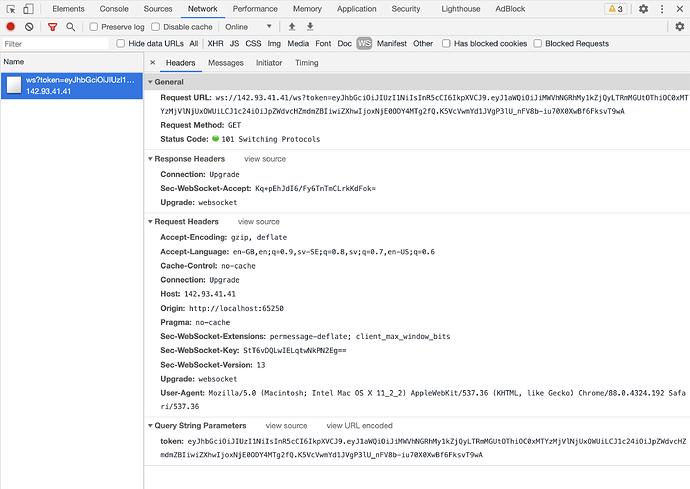The image size is (690, 489).
Task: Click the import HAR upload arrow
Action: (291, 27)
